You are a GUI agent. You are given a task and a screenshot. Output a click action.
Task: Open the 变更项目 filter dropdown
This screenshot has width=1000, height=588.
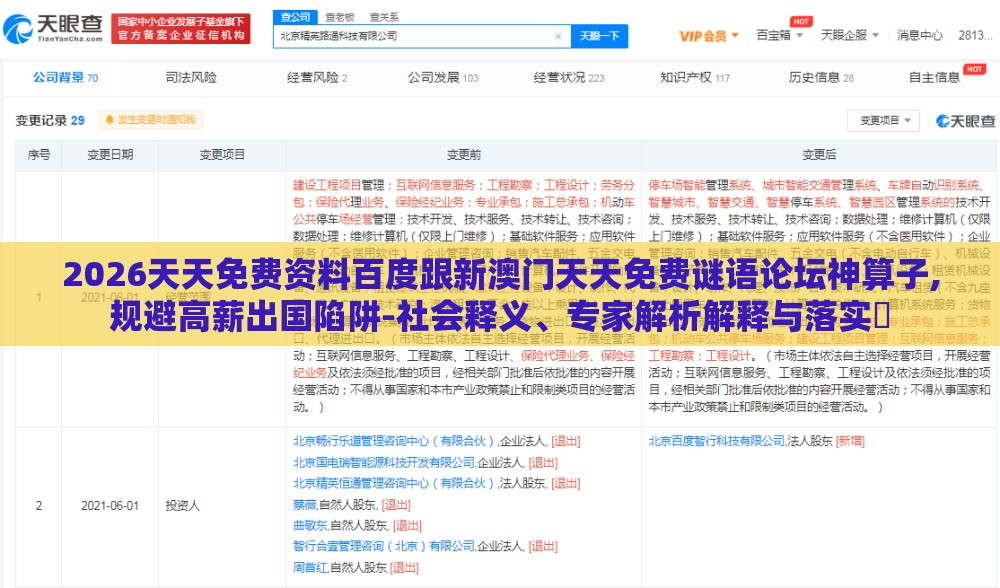(883, 121)
